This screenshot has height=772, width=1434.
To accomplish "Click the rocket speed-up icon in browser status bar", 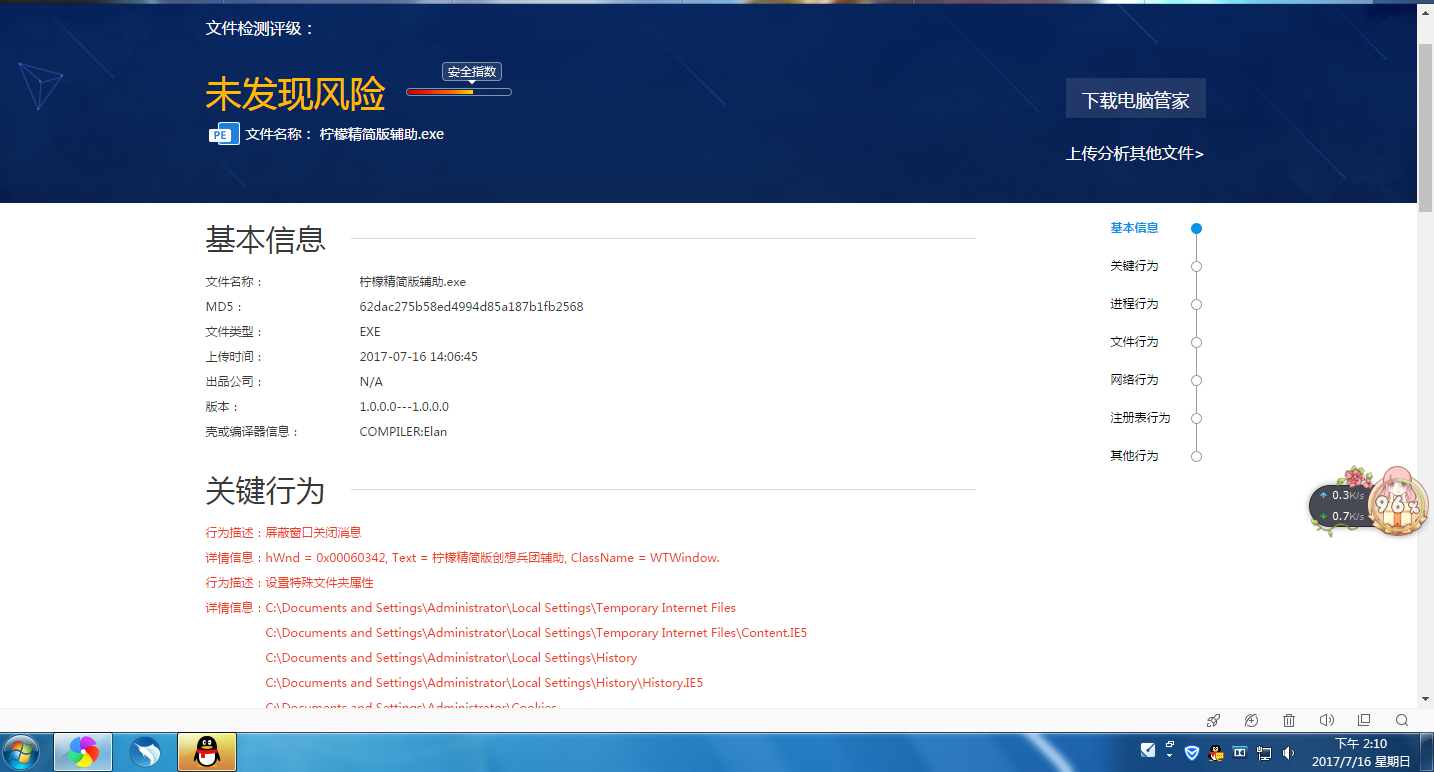I will pyautogui.click(x=1213, y=720).
